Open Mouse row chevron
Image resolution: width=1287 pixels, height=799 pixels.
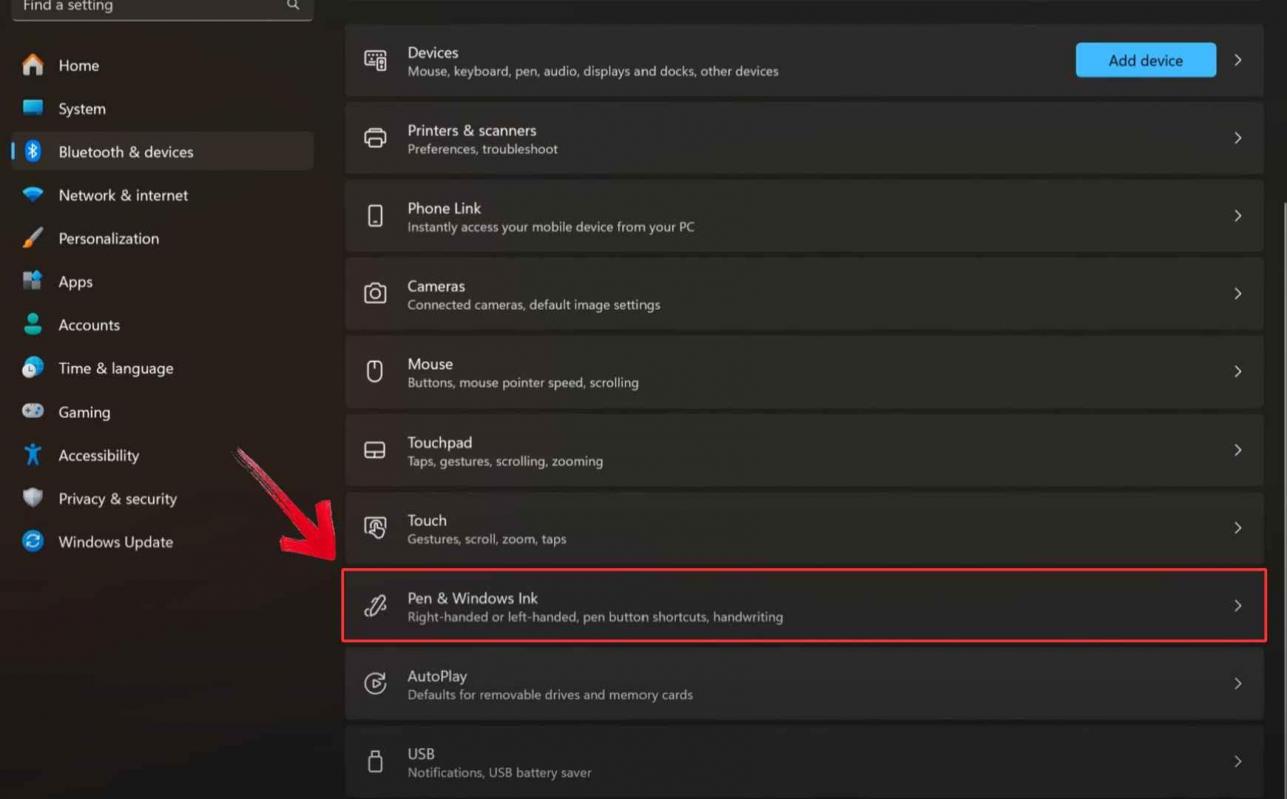1238,371
